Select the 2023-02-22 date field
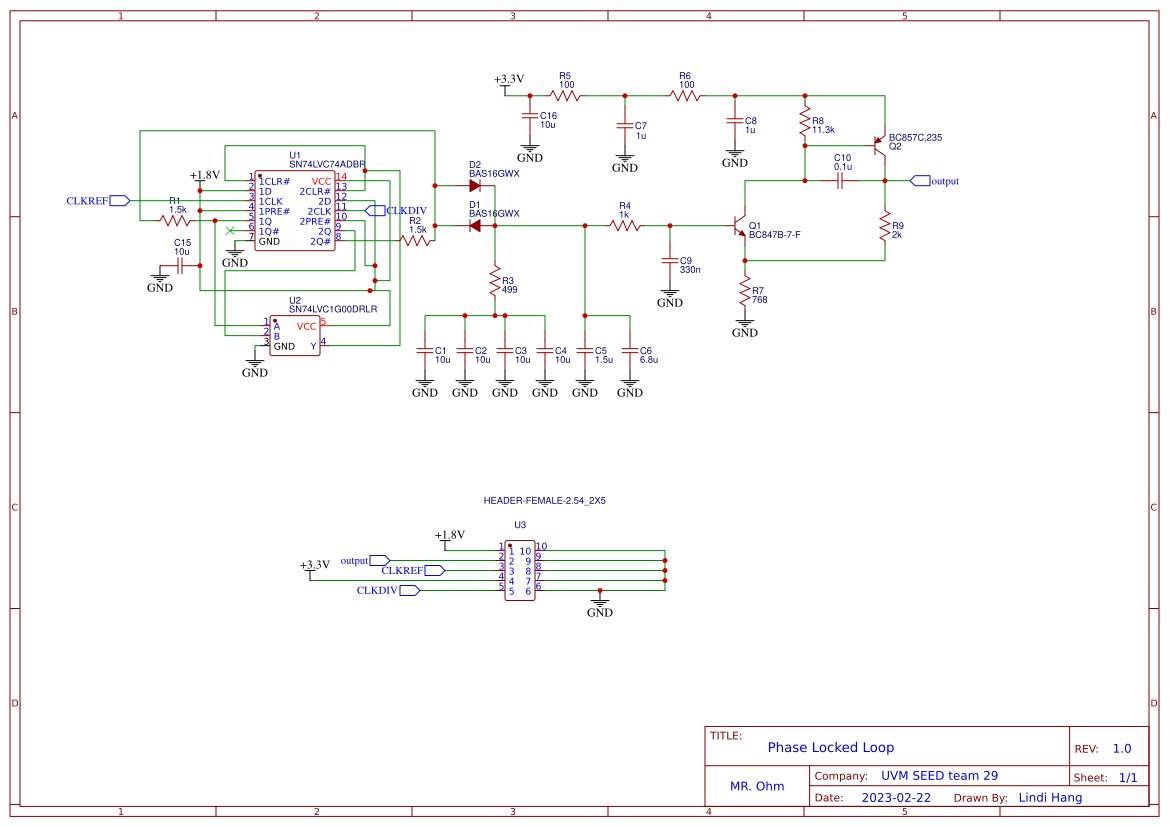Viewport: 1169px width, 827px height. click(897, 797)
